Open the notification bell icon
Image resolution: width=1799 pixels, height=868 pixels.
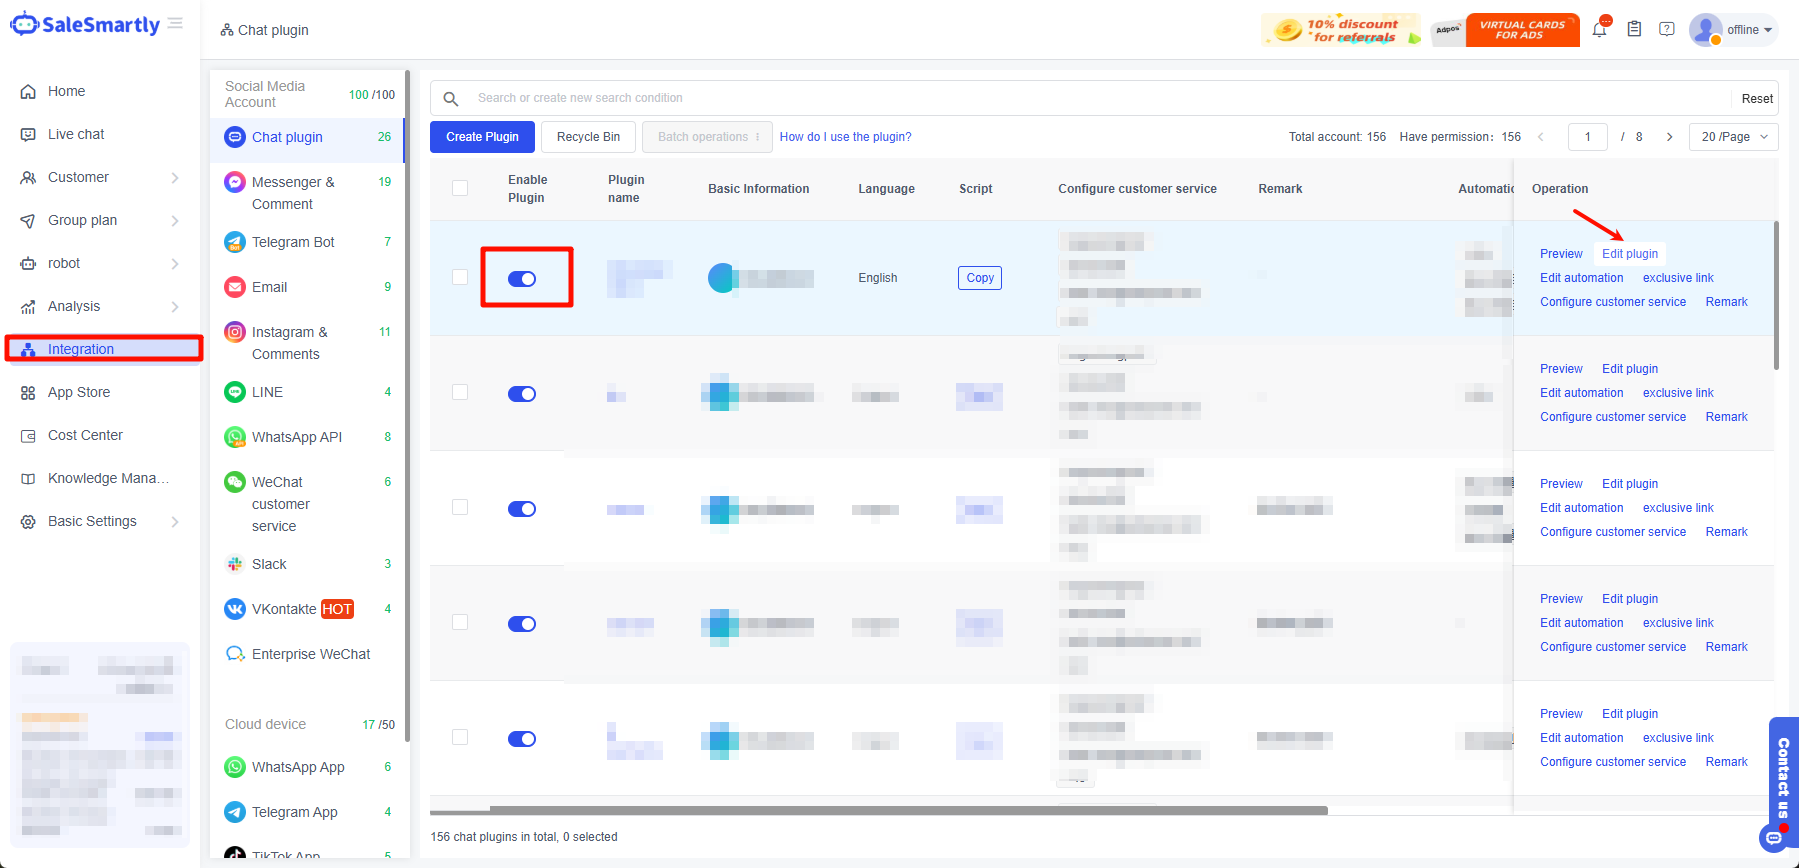point(1599,29)
